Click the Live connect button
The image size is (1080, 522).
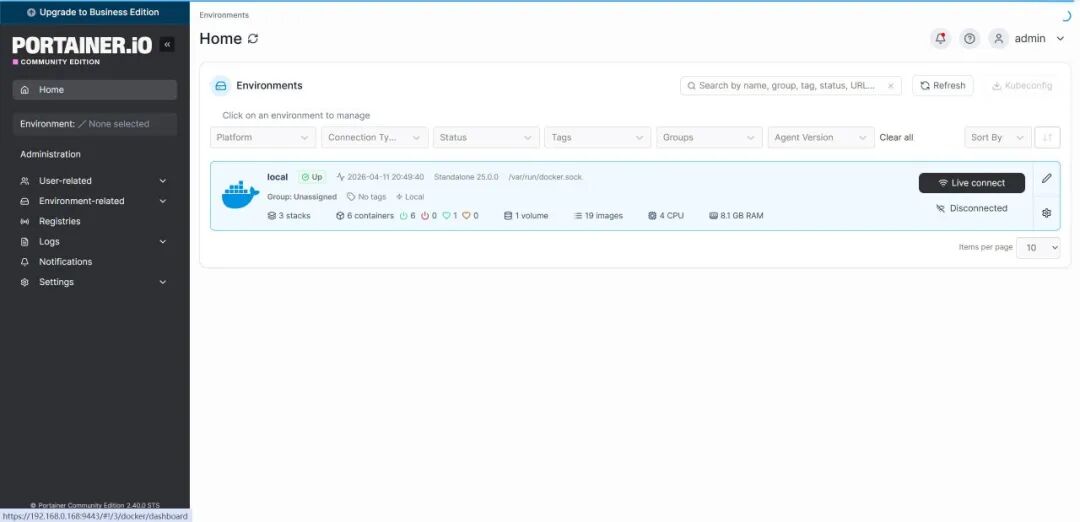click(971, 183)
